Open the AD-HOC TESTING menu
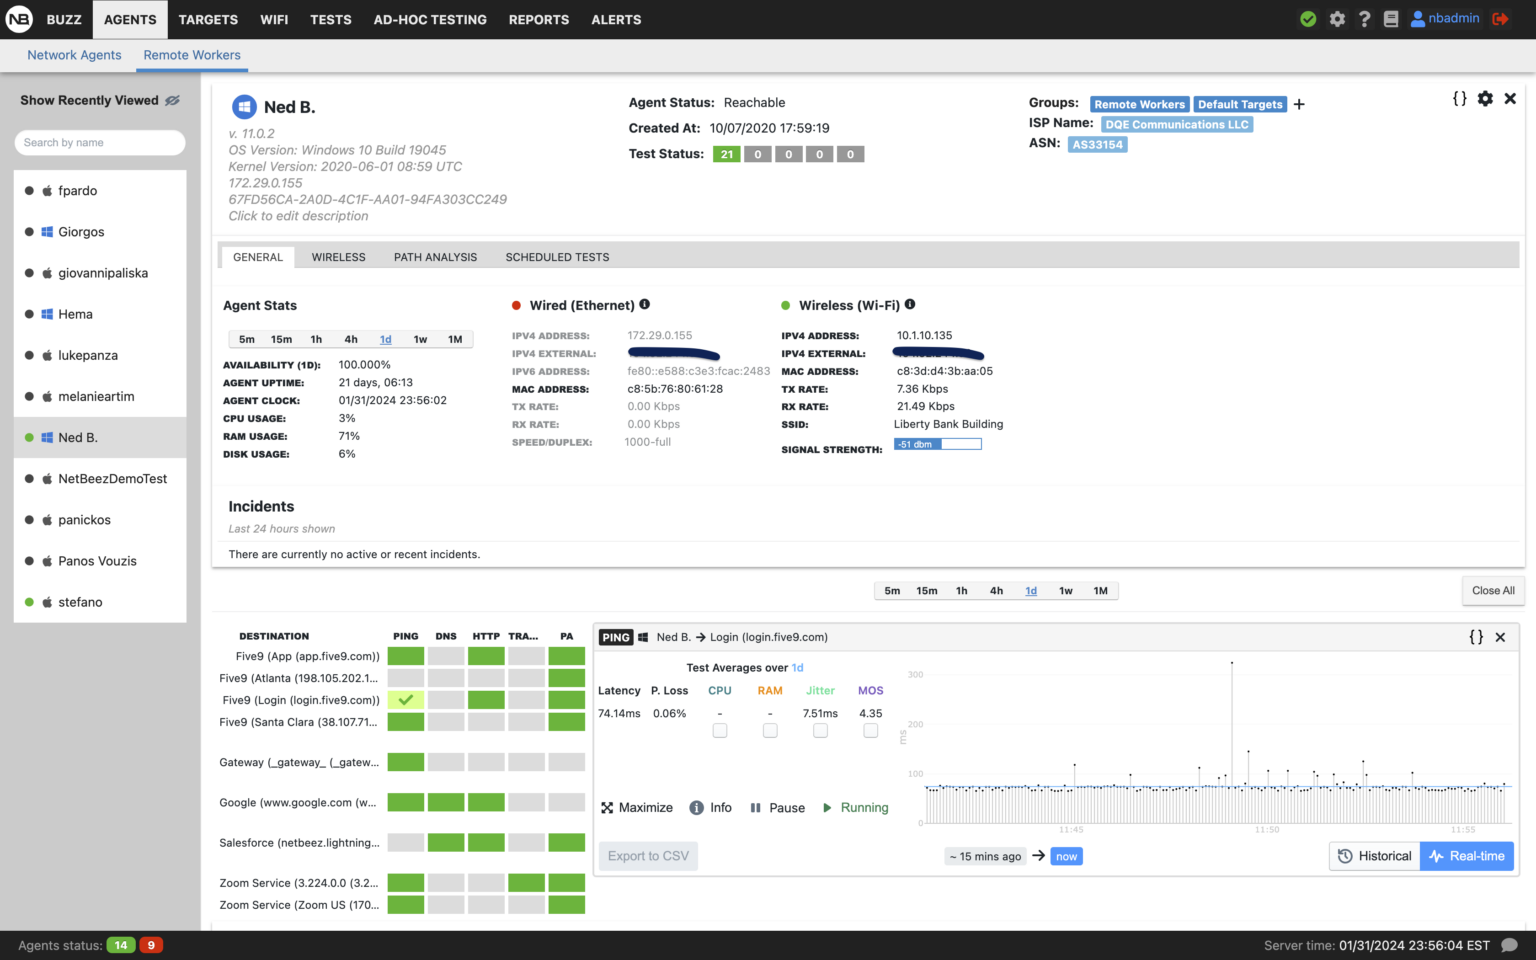This screenshot has width=1536, height=960. (430, 19)
